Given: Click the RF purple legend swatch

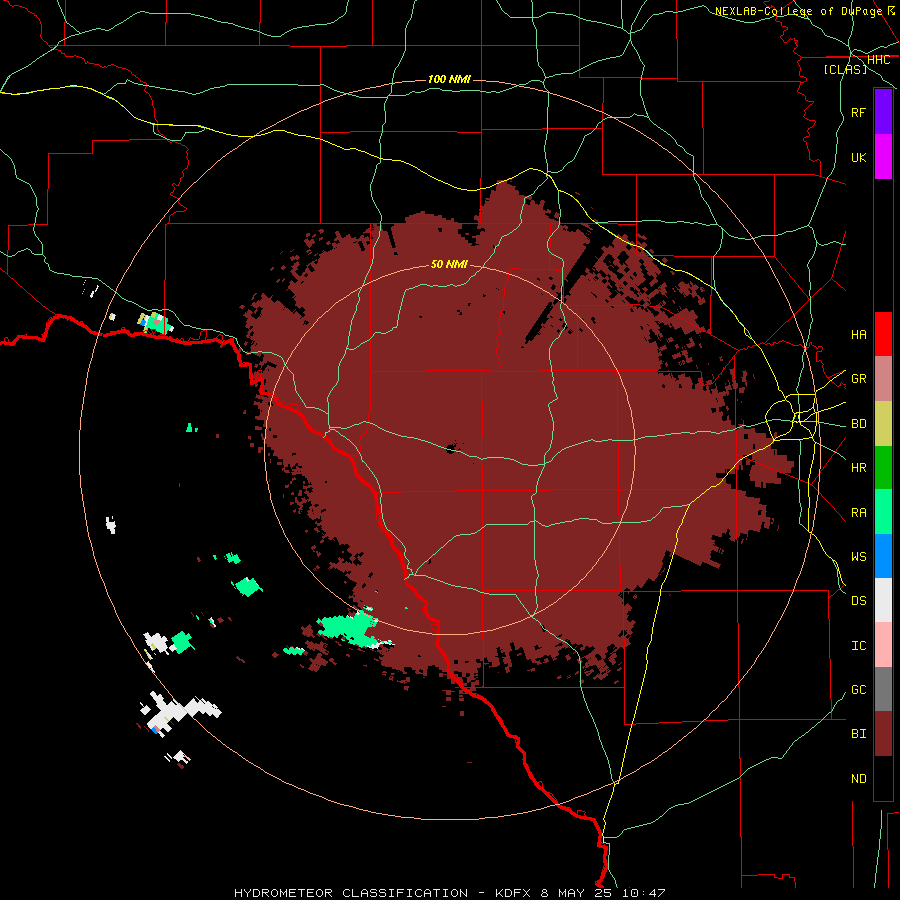Looking at the screenshot, I should point(883,112).
